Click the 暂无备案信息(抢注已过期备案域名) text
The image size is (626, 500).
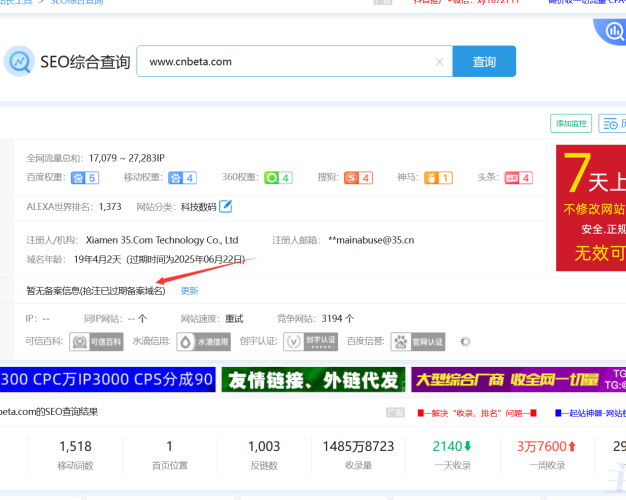(x=96, y=291)
